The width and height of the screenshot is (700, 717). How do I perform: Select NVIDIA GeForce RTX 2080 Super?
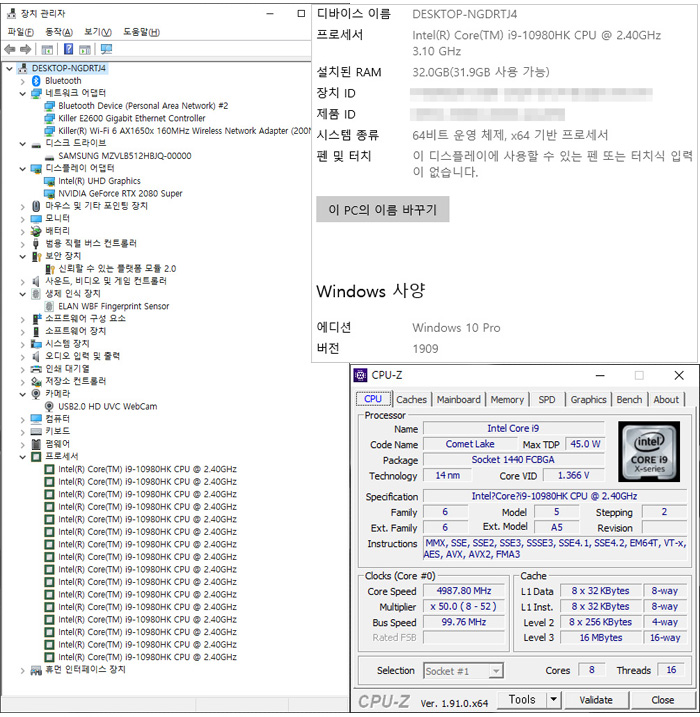point(120,193)
